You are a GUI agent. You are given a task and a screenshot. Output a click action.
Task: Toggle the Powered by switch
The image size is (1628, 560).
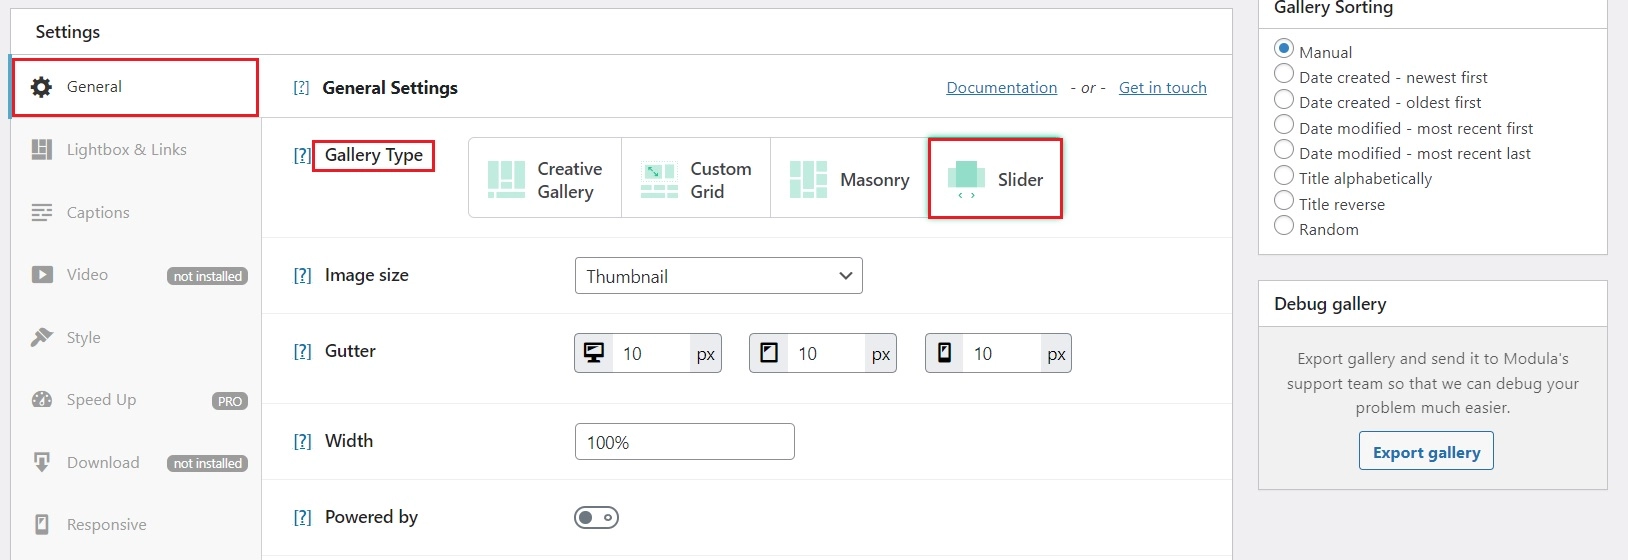click(596, 517)
